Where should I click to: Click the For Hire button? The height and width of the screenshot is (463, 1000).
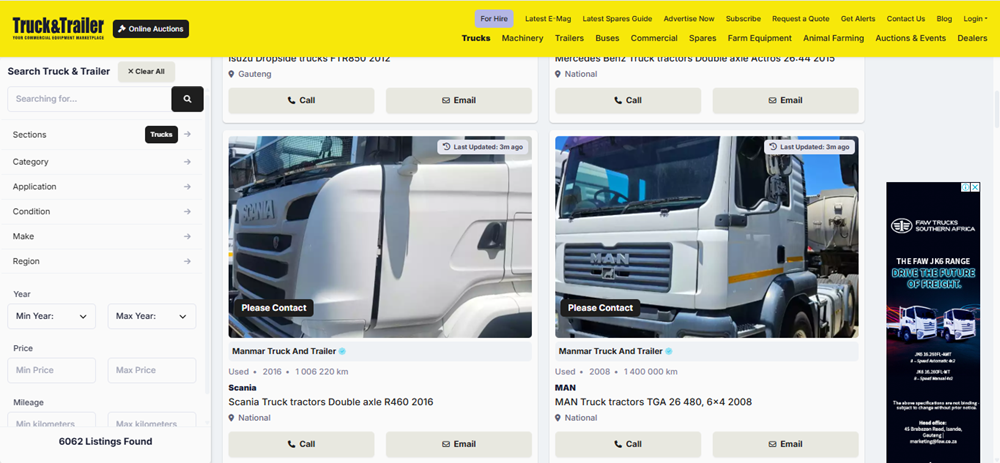tap(494, 19)
